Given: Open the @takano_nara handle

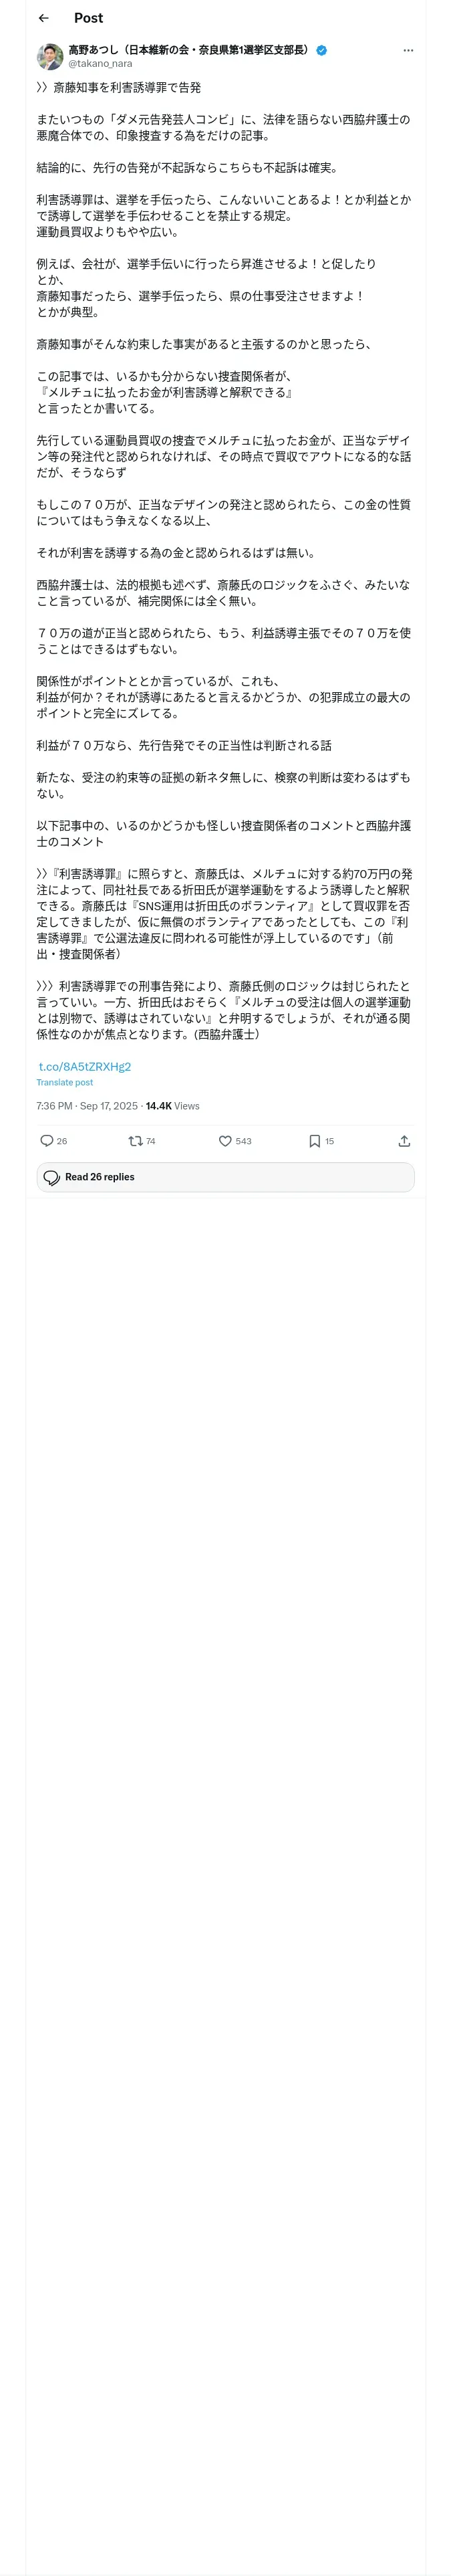Looking at the screenshot, I should (100, 63).
